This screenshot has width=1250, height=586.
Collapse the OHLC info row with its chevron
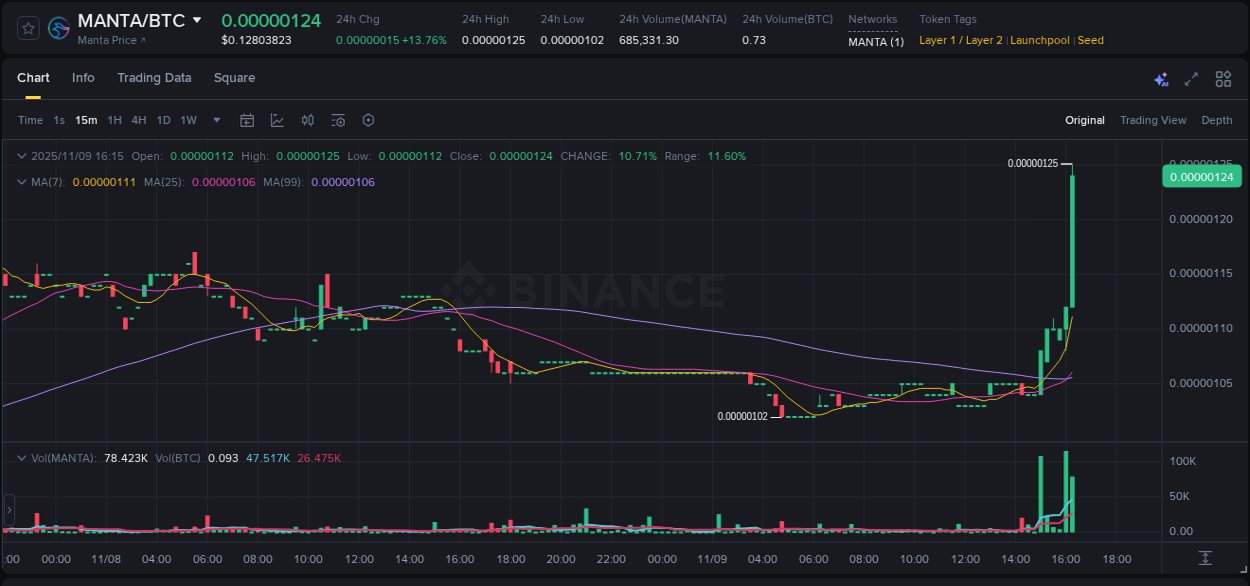(x=22, y=156)
